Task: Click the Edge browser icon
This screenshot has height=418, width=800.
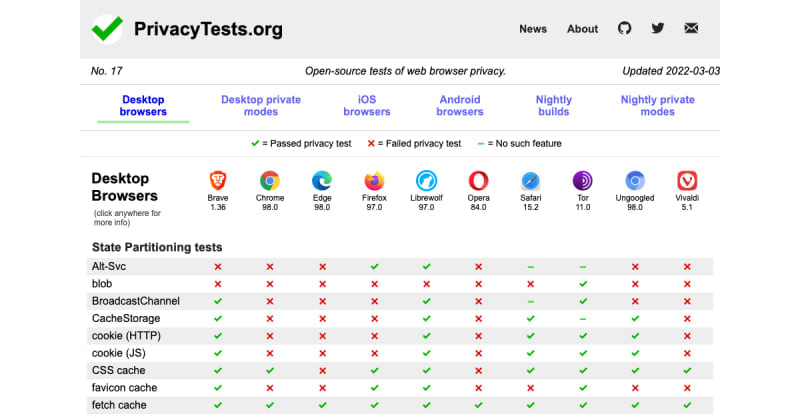Action: coord(322,181)
